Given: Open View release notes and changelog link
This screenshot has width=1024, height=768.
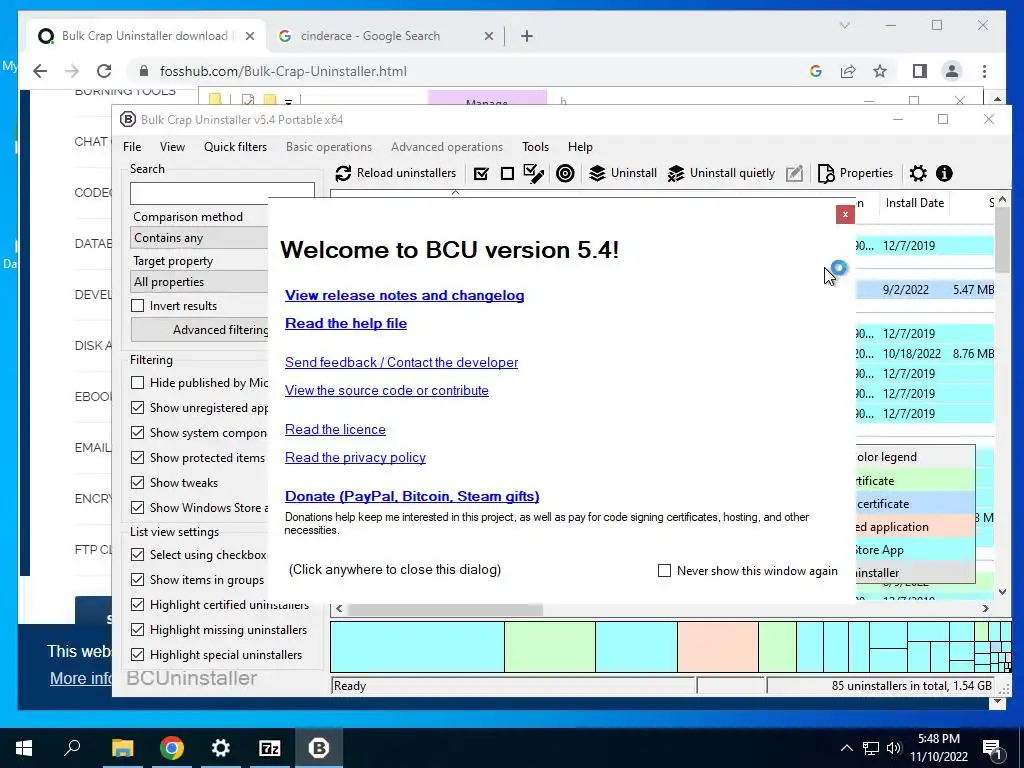Looking at the screenshot, I should pos(404,295).
